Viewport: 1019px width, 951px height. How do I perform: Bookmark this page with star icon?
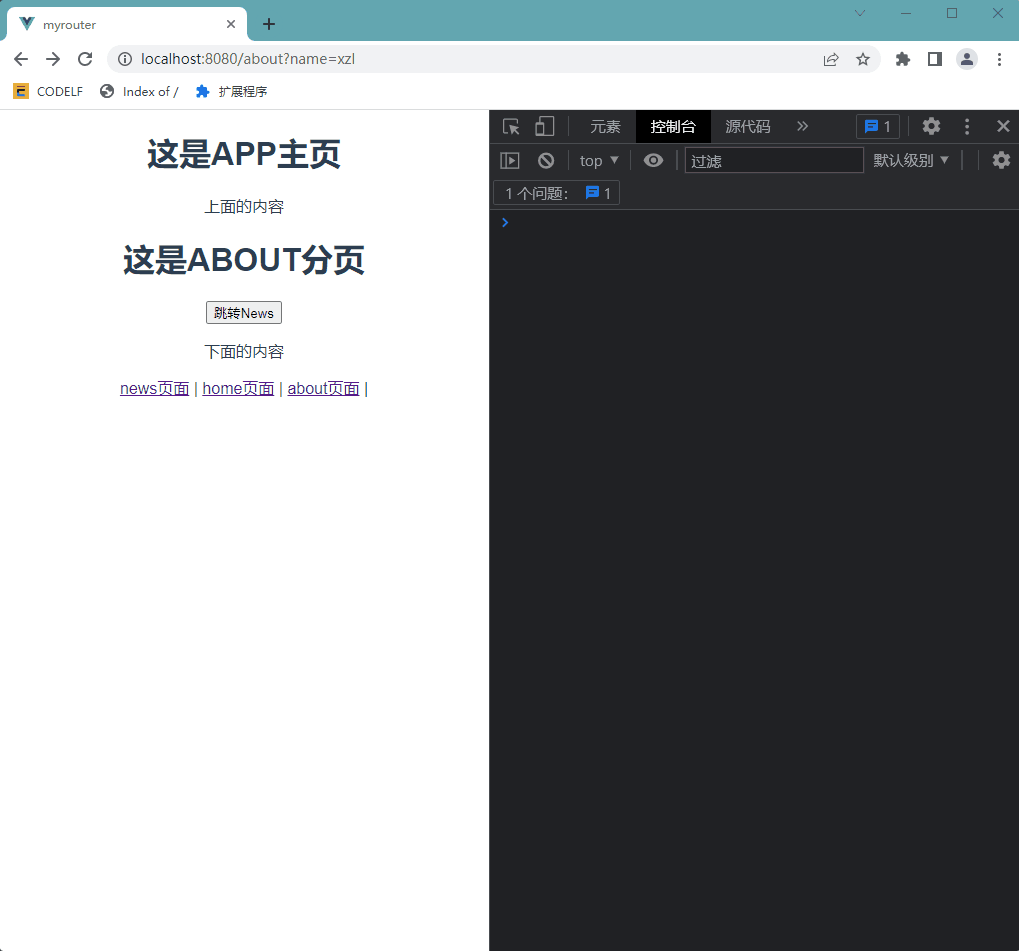(x=862, y=60)
